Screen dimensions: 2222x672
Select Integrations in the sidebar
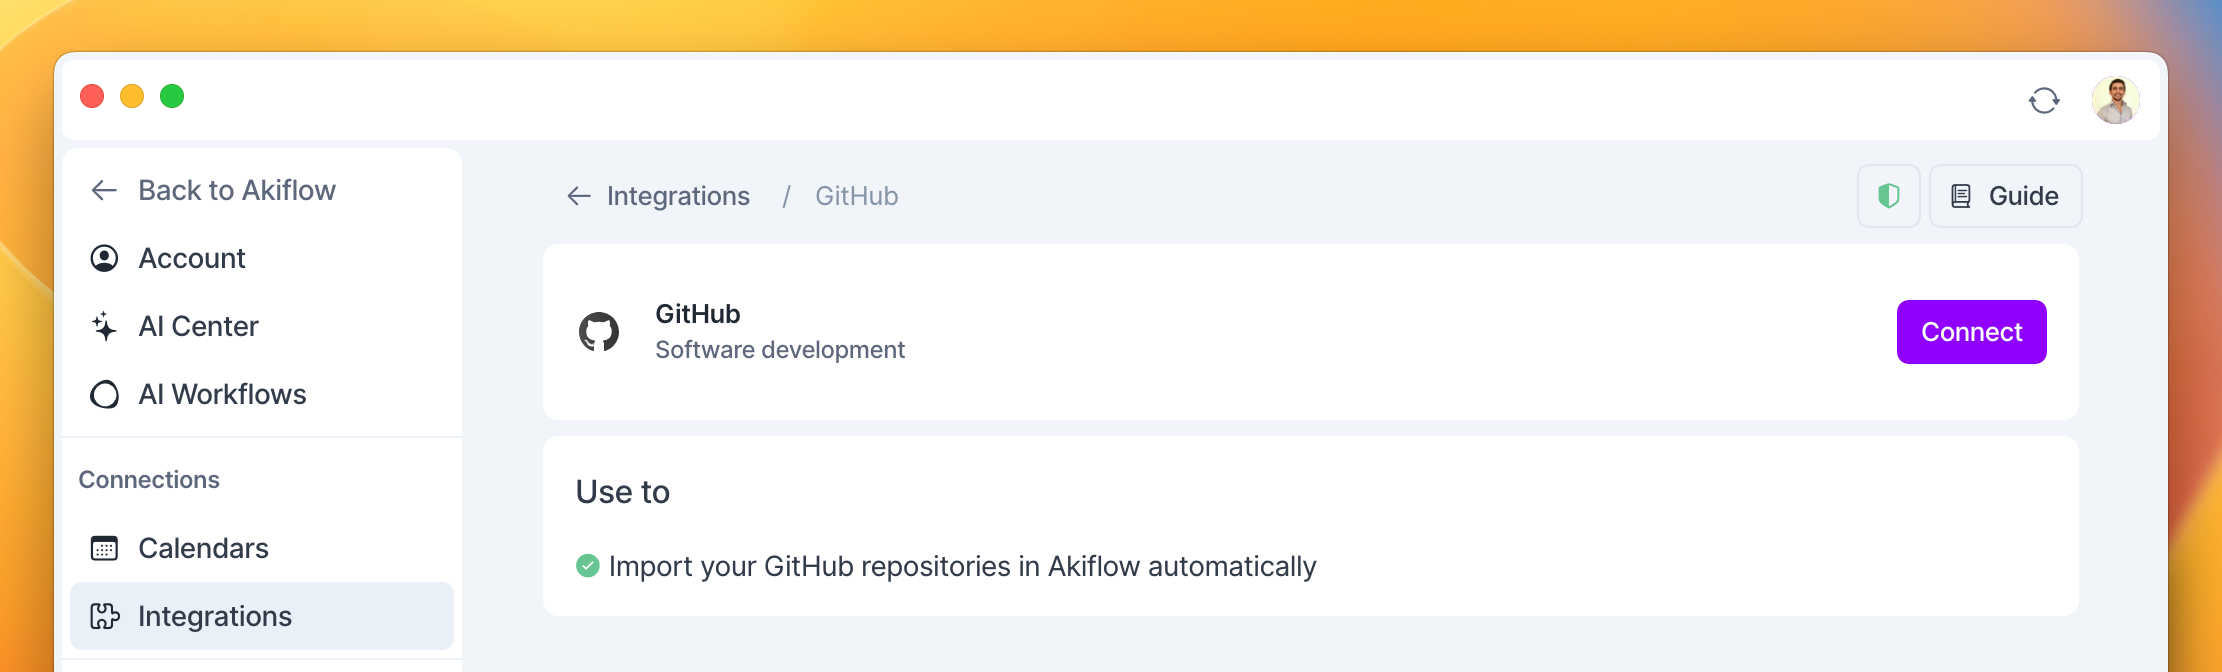[262, 616]
